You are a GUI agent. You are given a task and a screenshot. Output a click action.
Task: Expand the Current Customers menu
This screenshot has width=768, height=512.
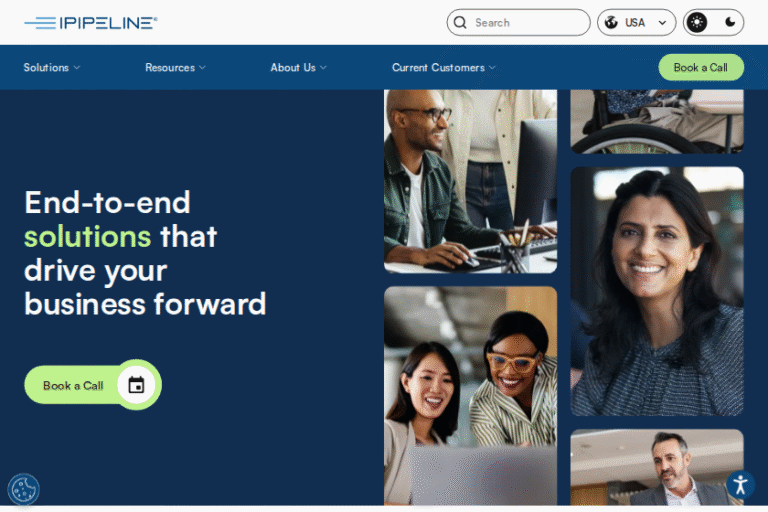coord(444,68)
